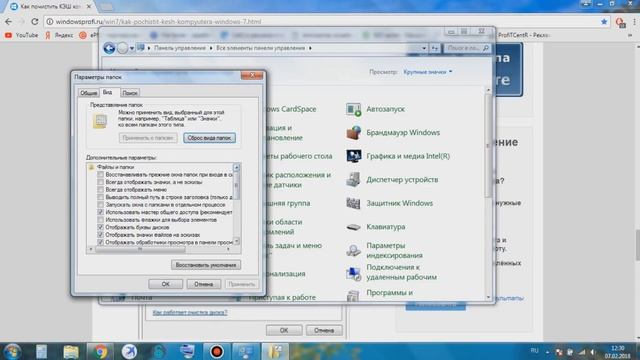The width and height of the screenshot is (640, 360).
Task: Open Диспетчер устройств in Control Panel
Action: point(392,180)
